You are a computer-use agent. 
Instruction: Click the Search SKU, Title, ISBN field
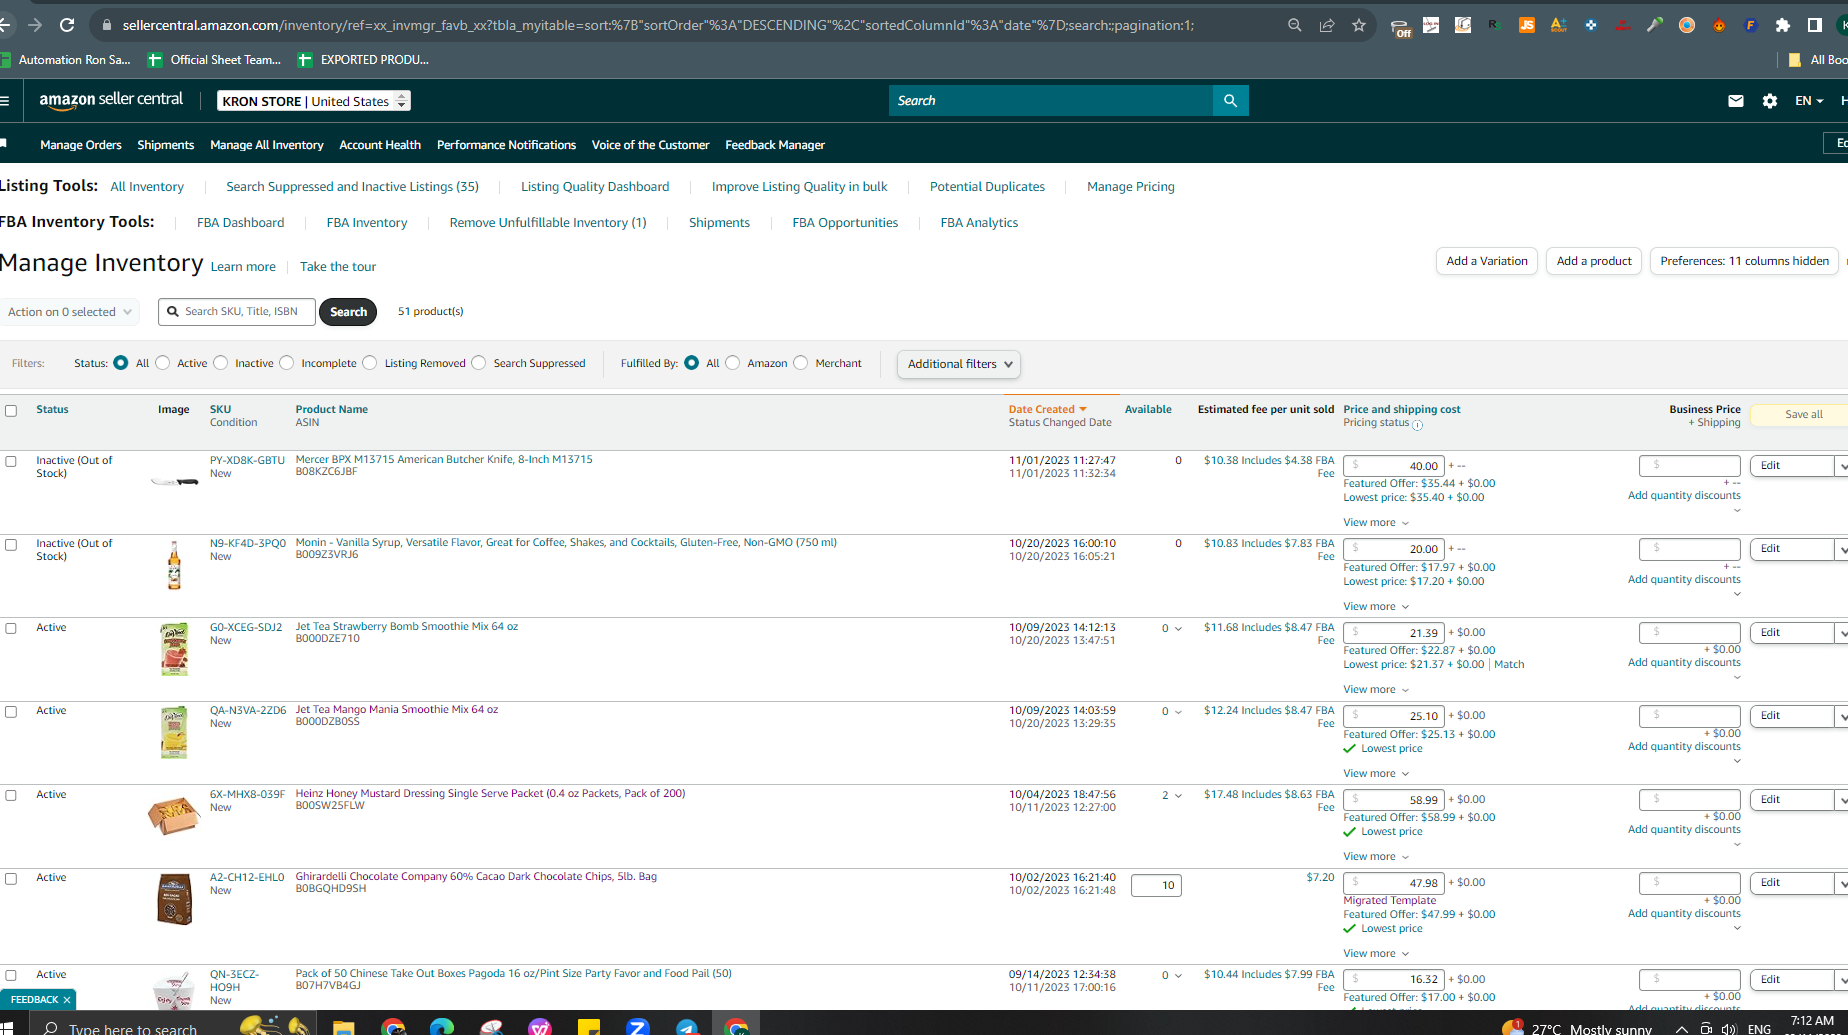click(x=237, y=312)
